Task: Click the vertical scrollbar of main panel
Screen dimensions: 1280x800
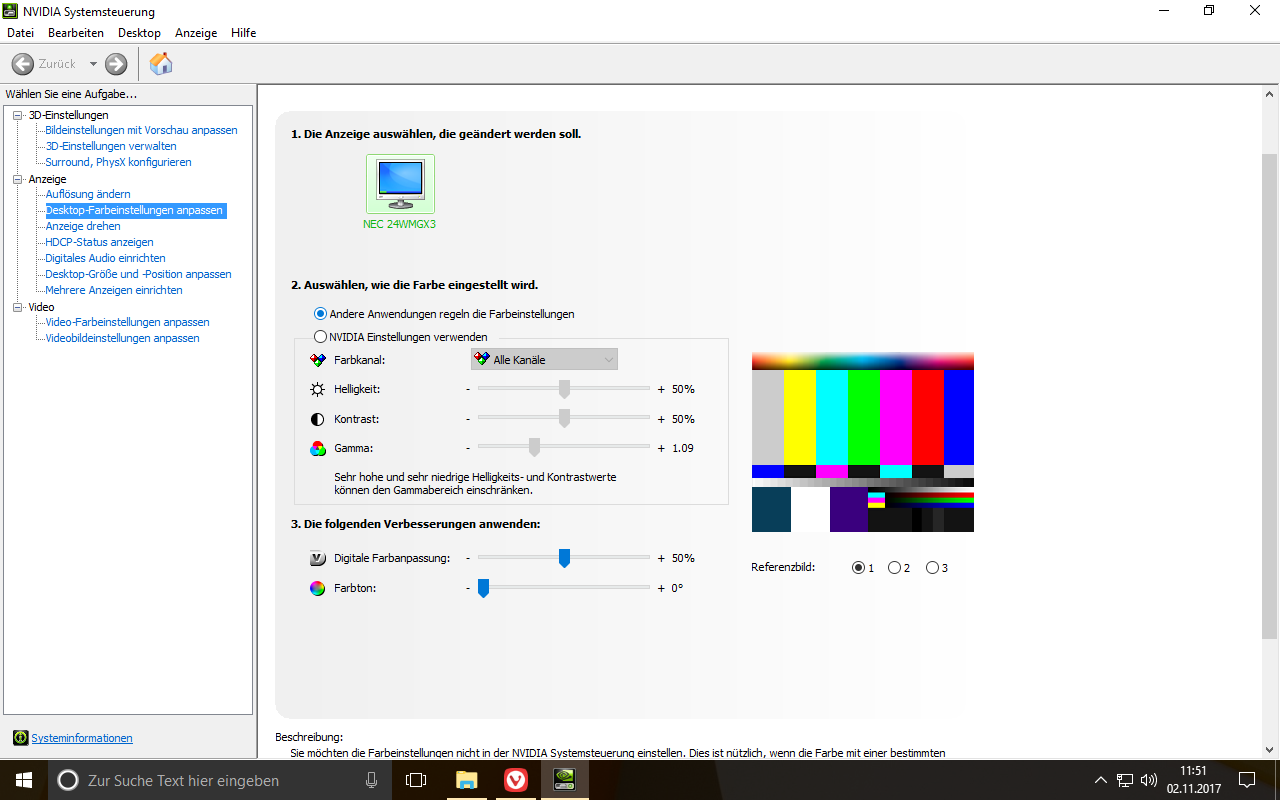Action: [1269, 395]
